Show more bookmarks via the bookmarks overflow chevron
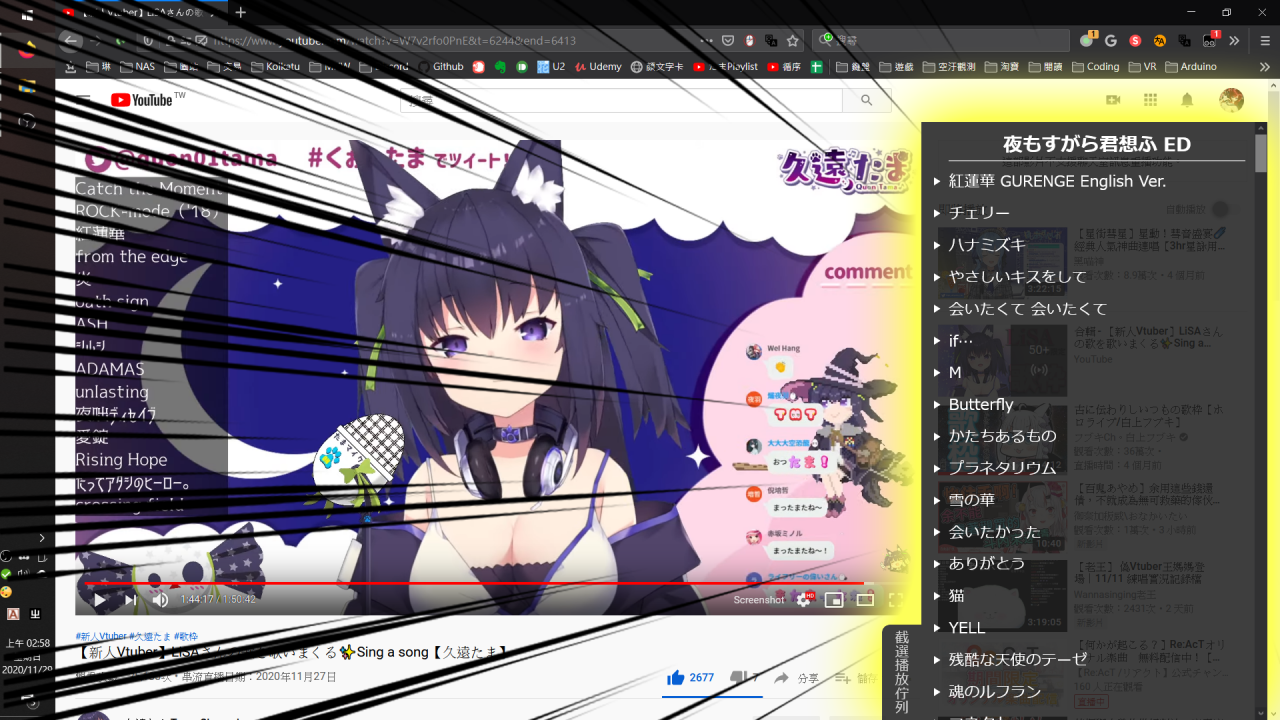The image size is (1280, 720). (1264, 67)
